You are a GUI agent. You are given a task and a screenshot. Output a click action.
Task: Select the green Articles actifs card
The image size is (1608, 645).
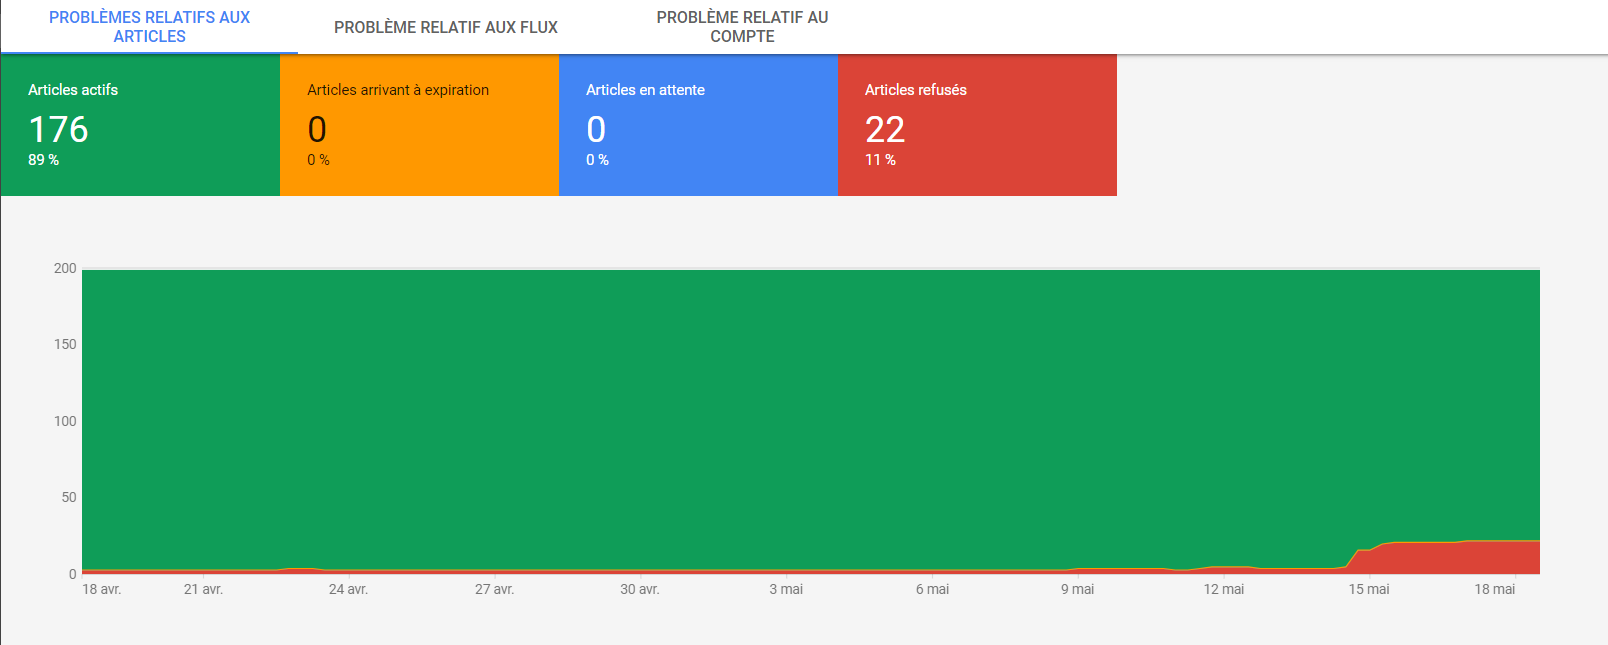[140, 125]
